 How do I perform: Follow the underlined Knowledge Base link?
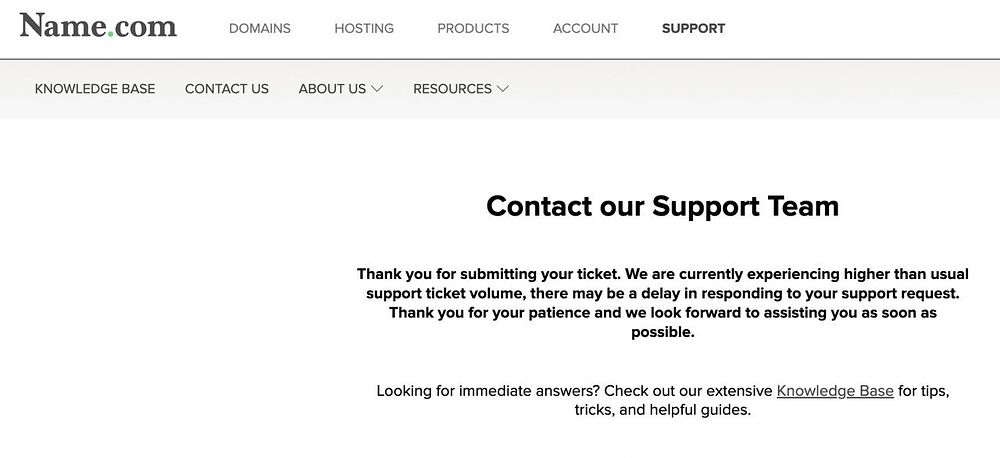pos(835,391)
